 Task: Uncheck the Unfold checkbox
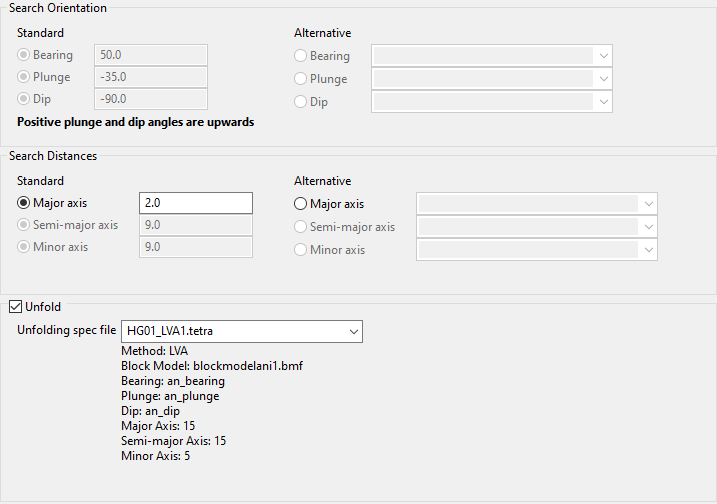tap(16, 307)
